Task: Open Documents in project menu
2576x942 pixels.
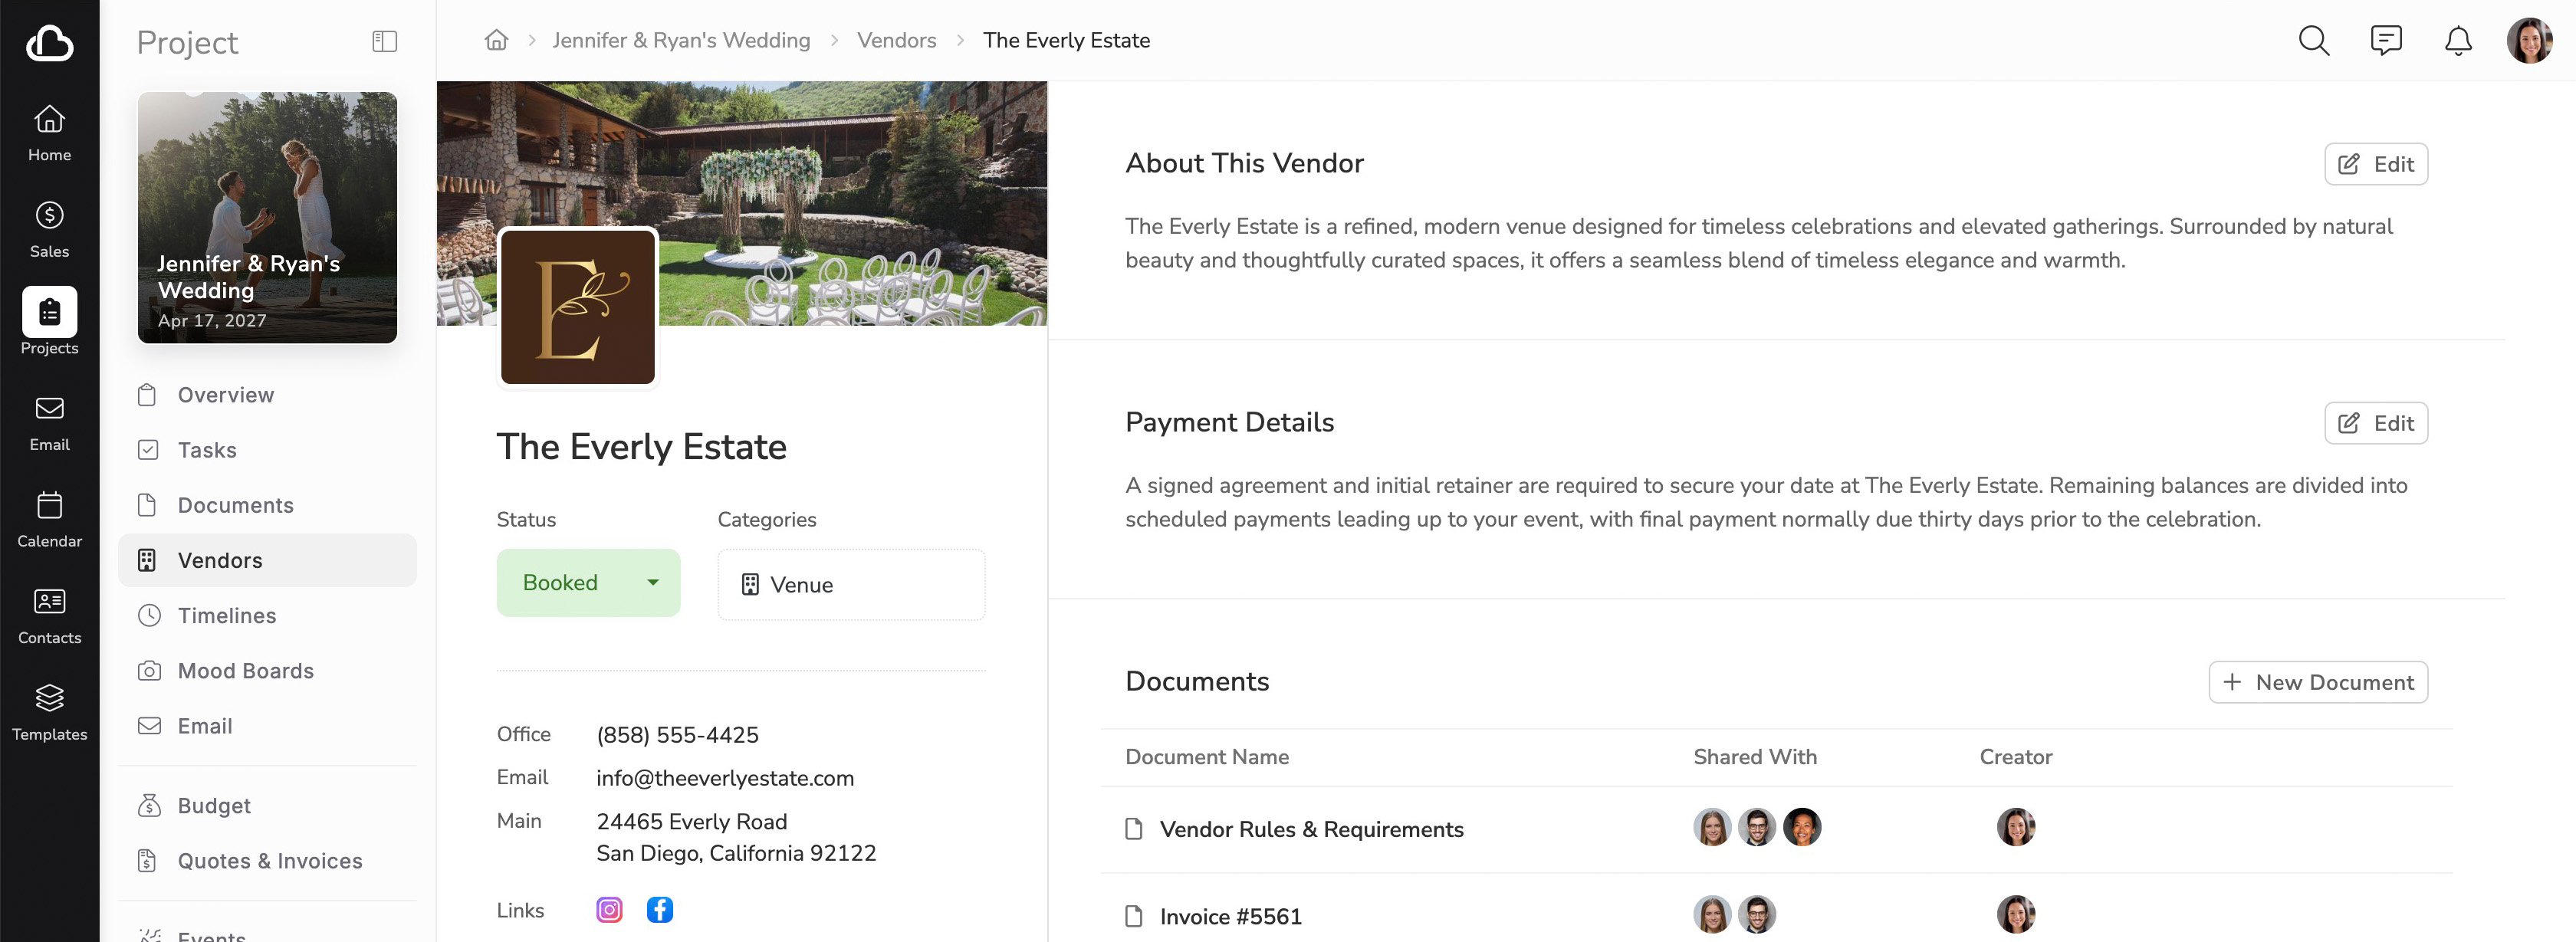Action: [x=267, y=505]
